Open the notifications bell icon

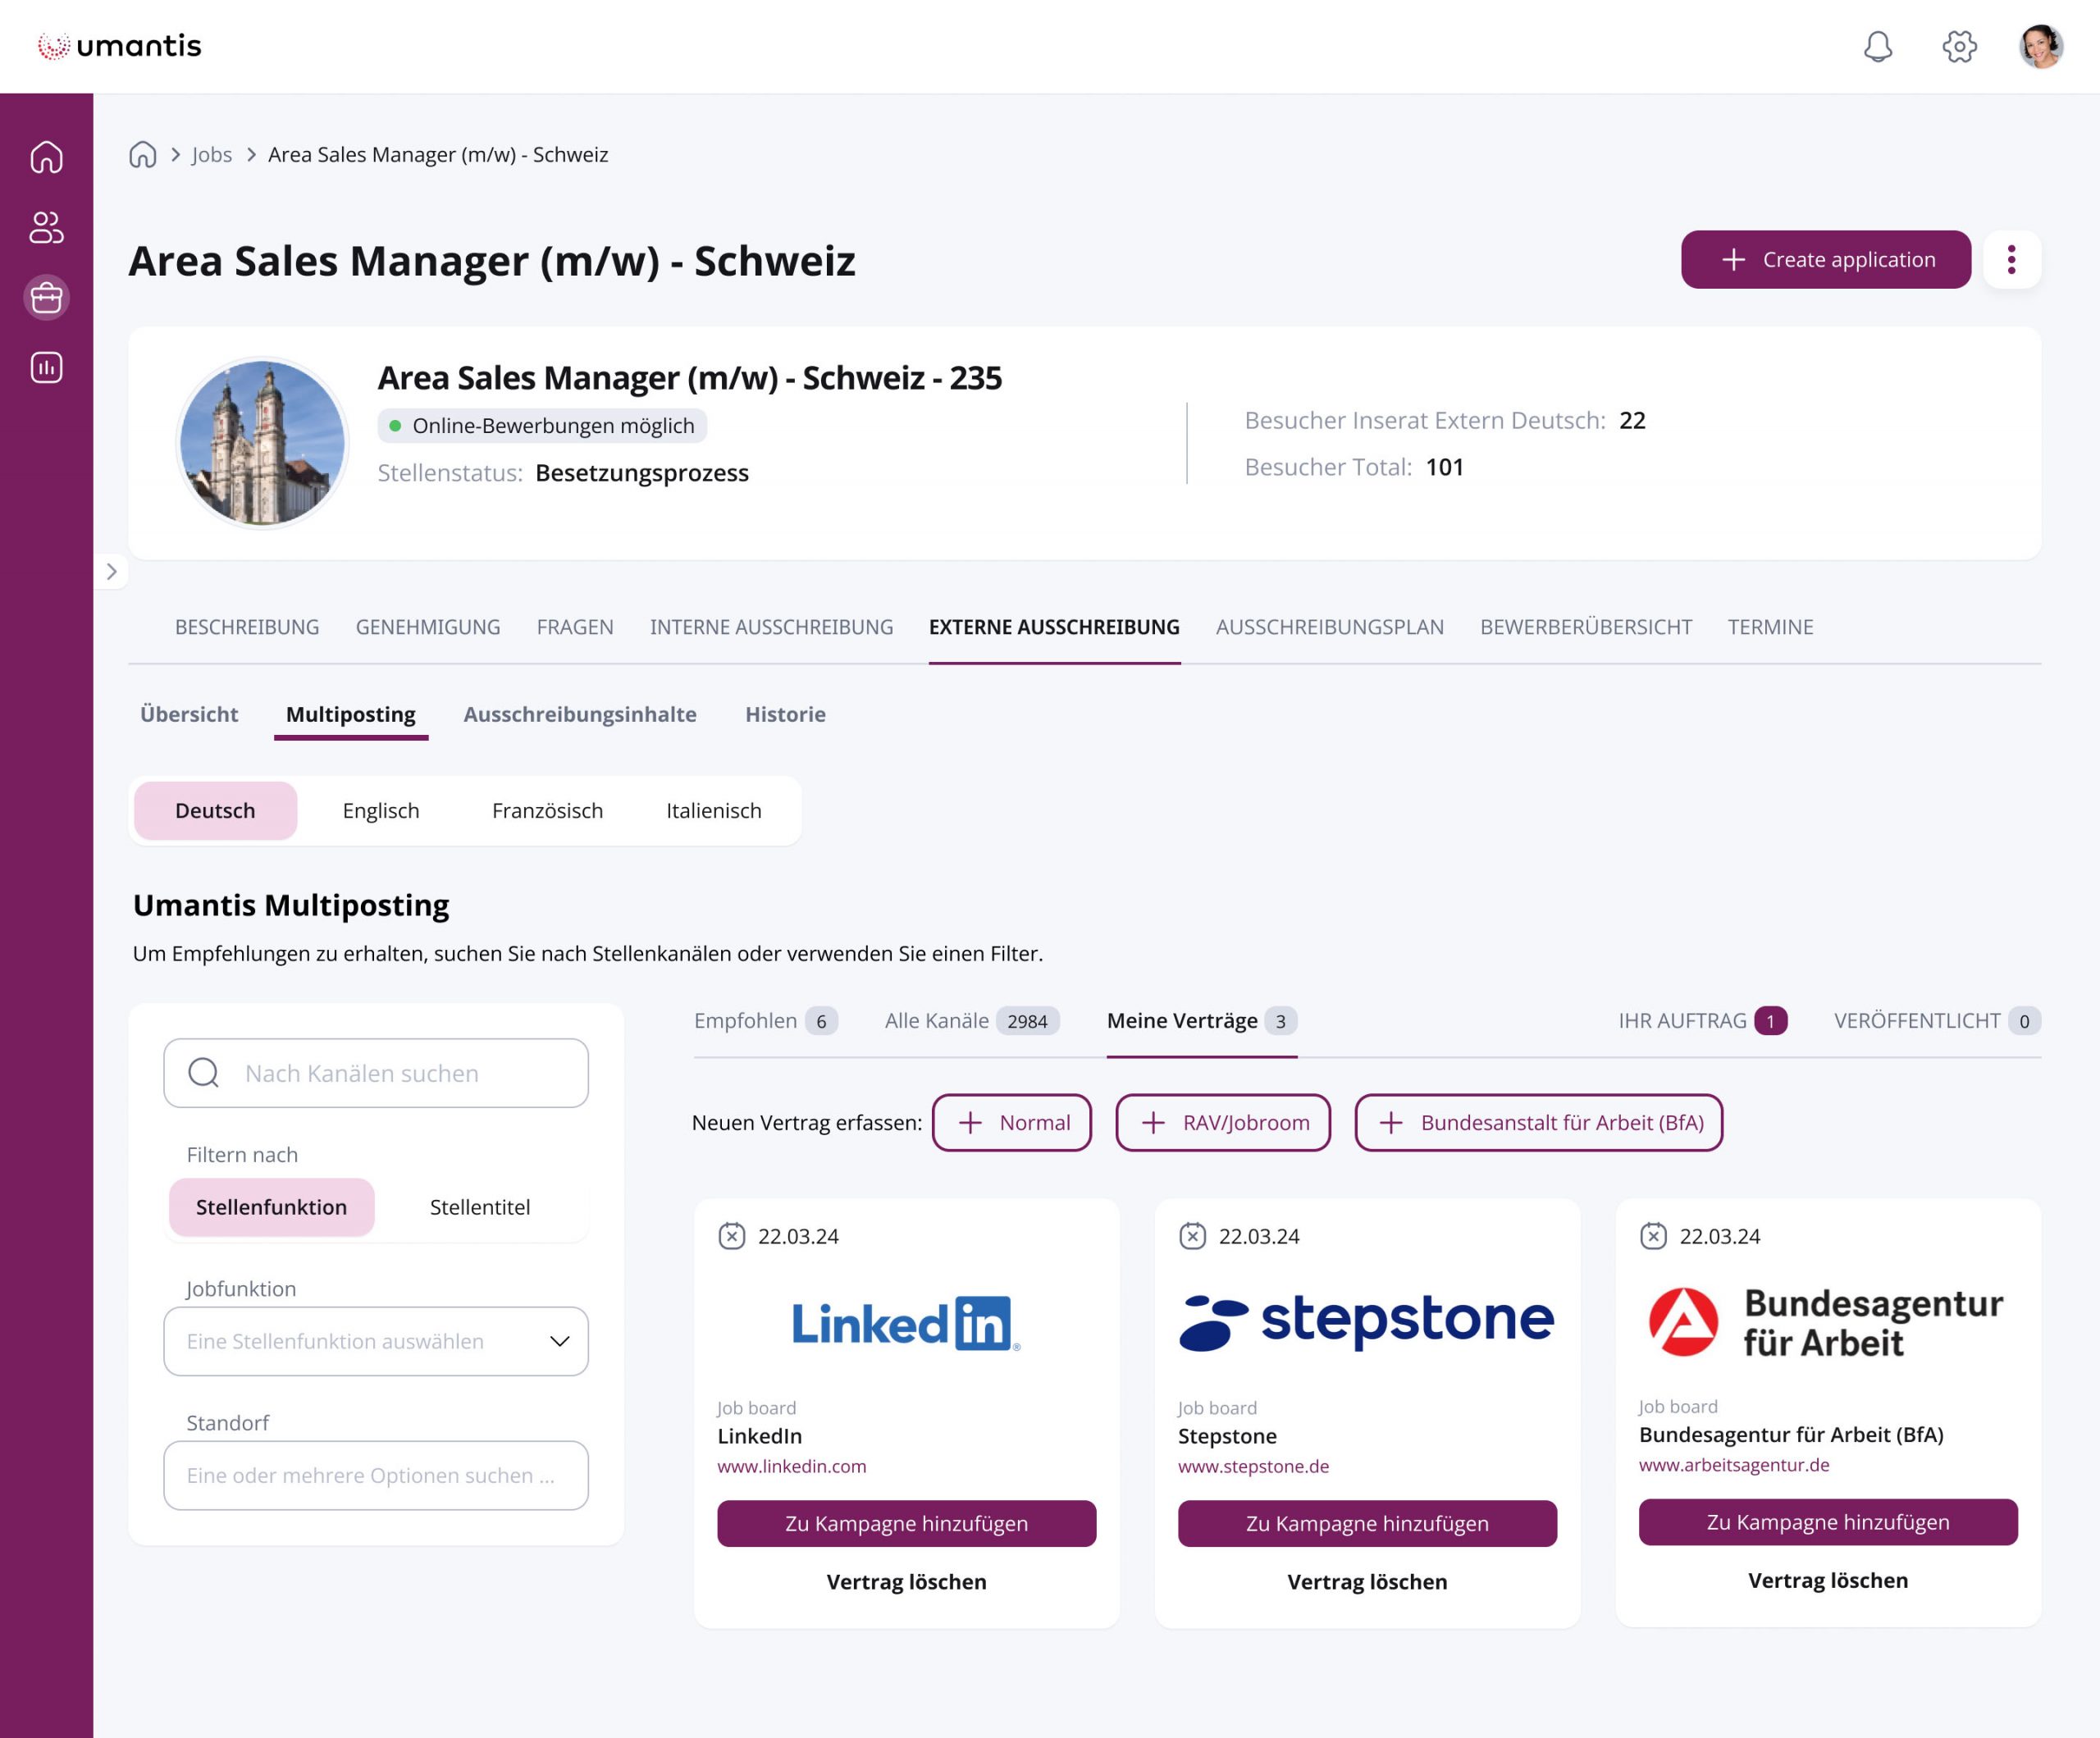[x=1878, y=47]
